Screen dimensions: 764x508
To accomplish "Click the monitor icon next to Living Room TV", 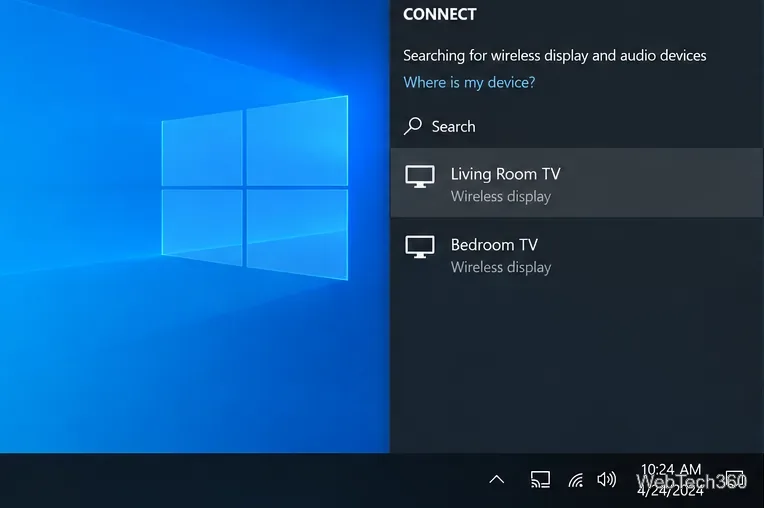I will 420,176.
